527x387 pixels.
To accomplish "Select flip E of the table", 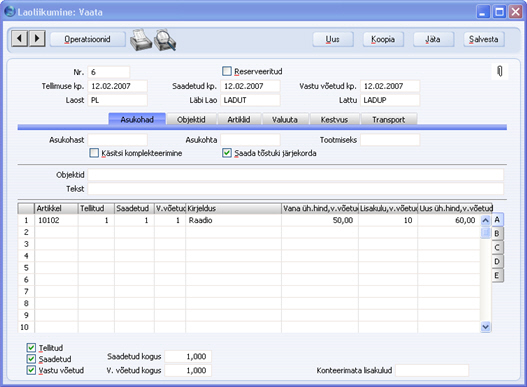I will [497, 275].
